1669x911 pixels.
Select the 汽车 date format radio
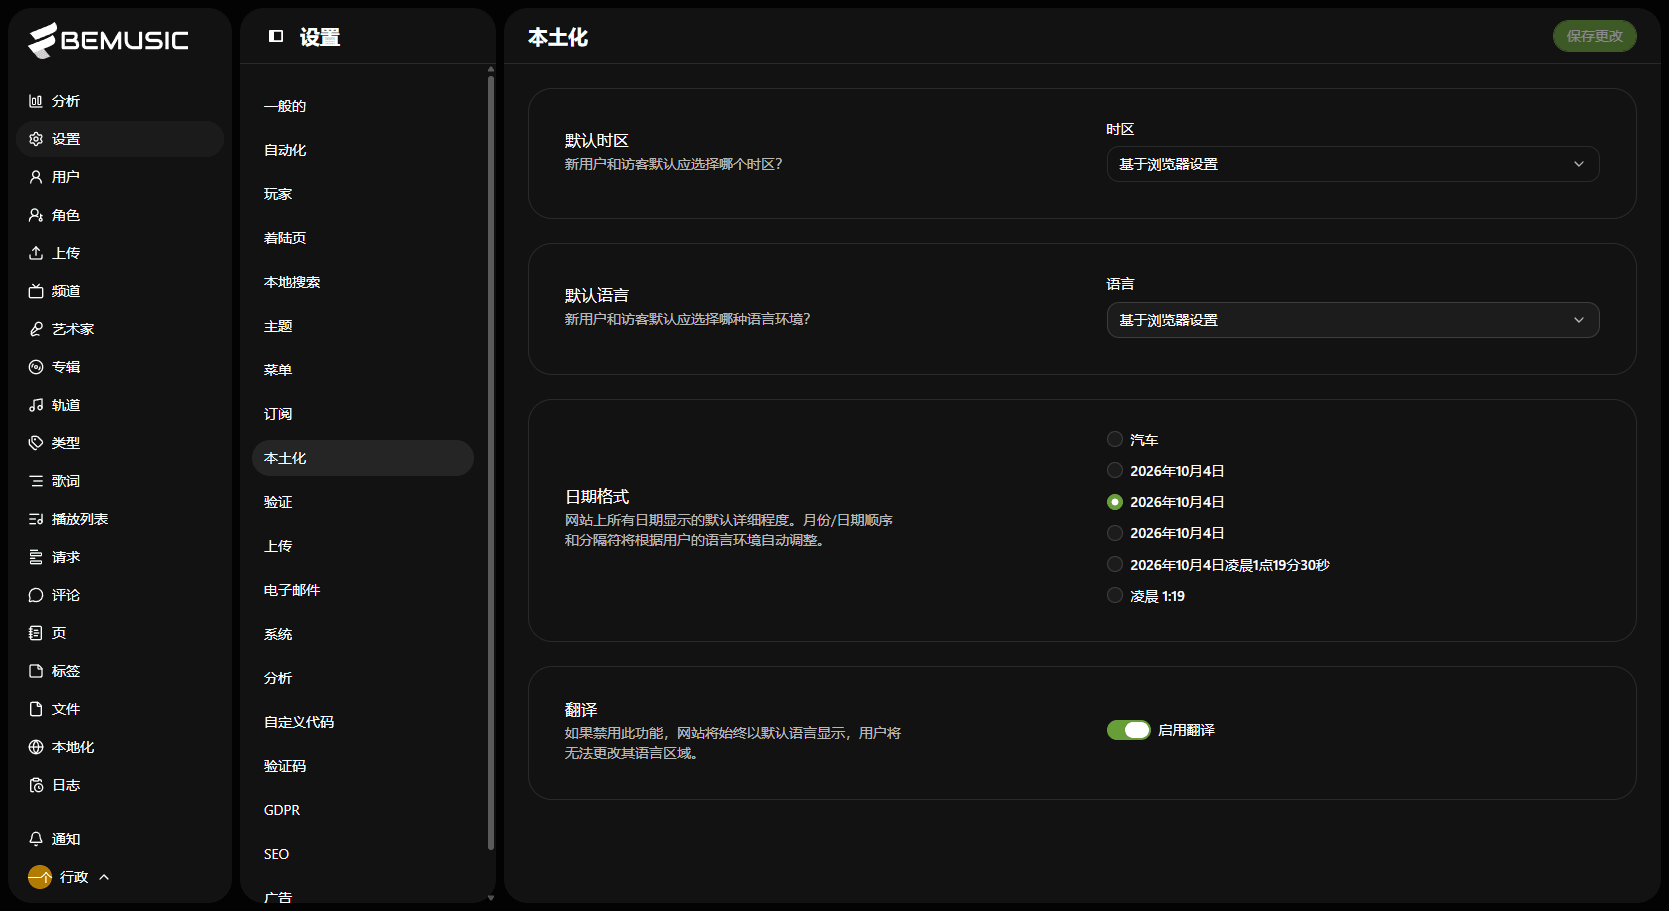[x=1115, y=439]
